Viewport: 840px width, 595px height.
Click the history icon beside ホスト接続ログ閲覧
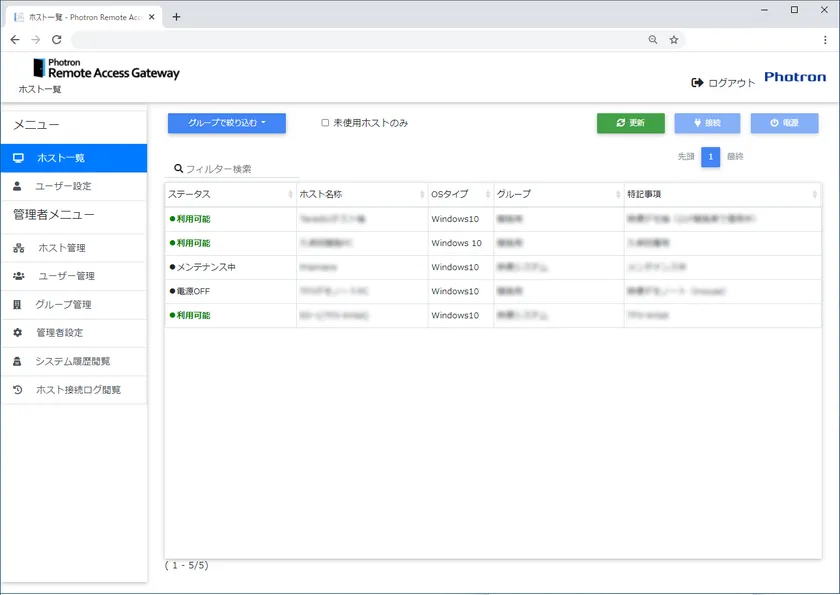(18, 390)
